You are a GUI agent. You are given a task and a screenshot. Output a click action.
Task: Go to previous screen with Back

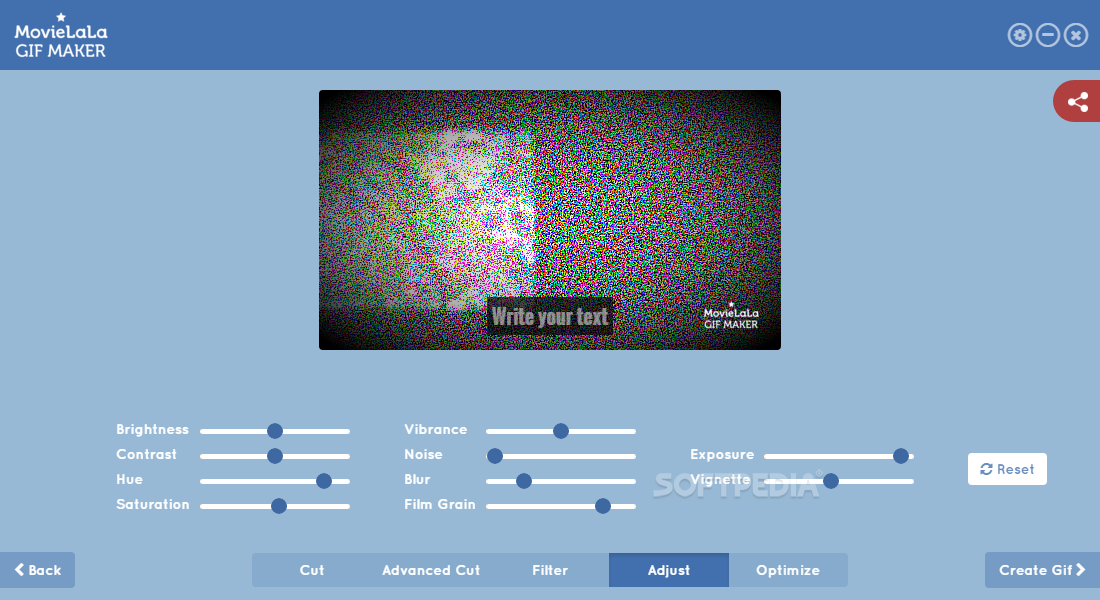(x=37, y=570)
